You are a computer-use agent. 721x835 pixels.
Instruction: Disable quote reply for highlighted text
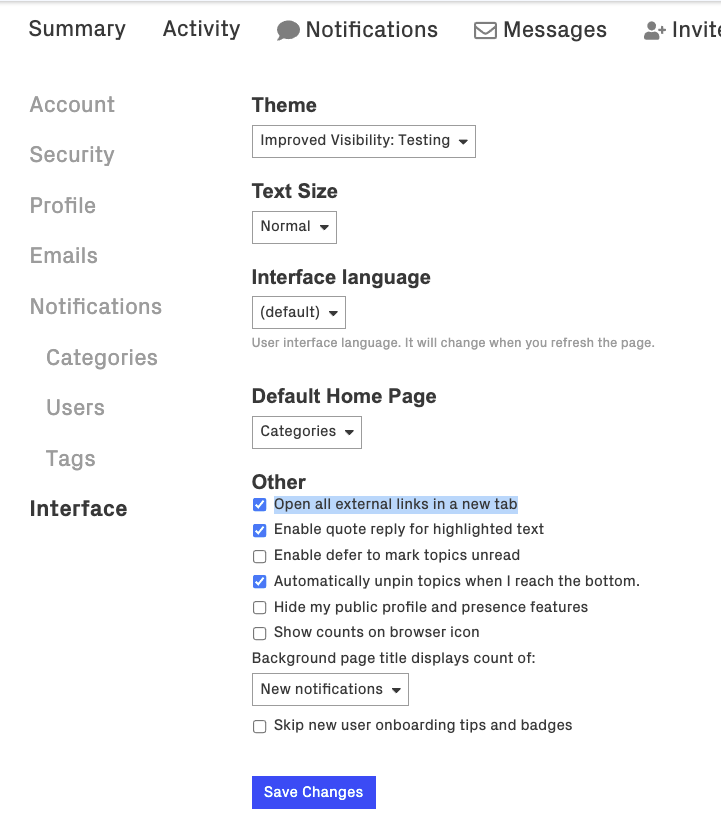point(260,530)
